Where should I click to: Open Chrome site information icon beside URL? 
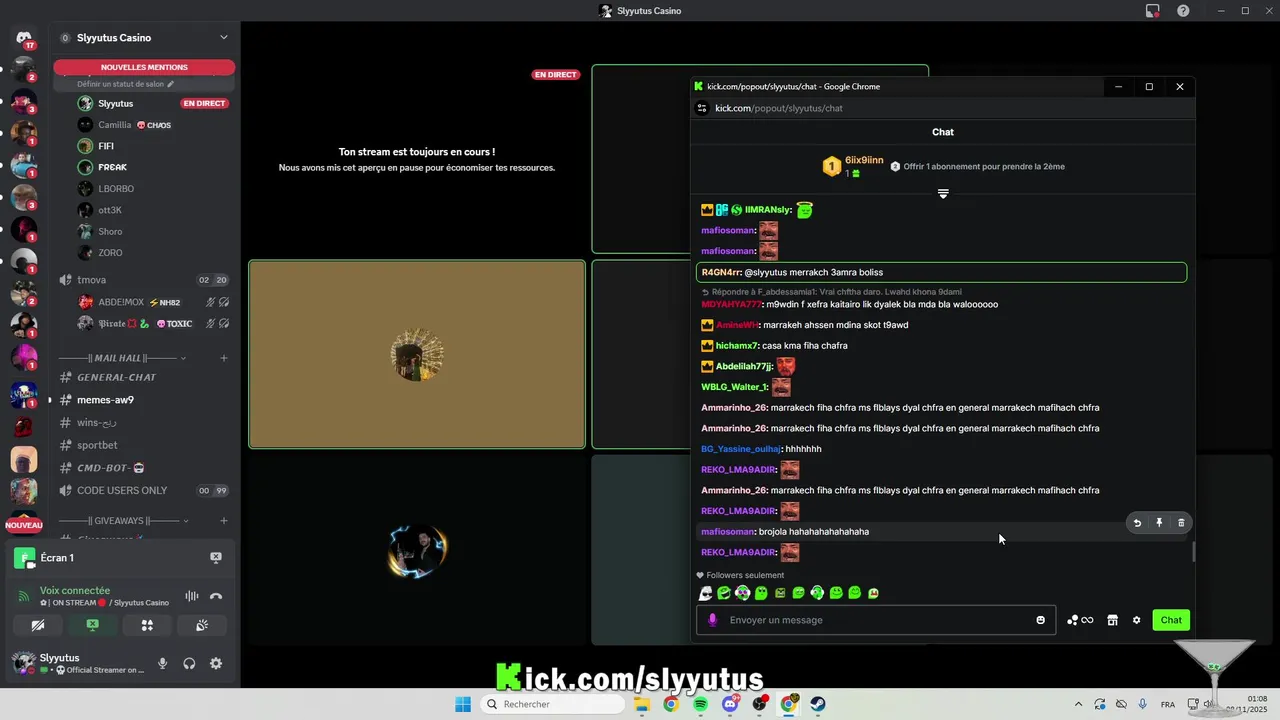[702, 108]
